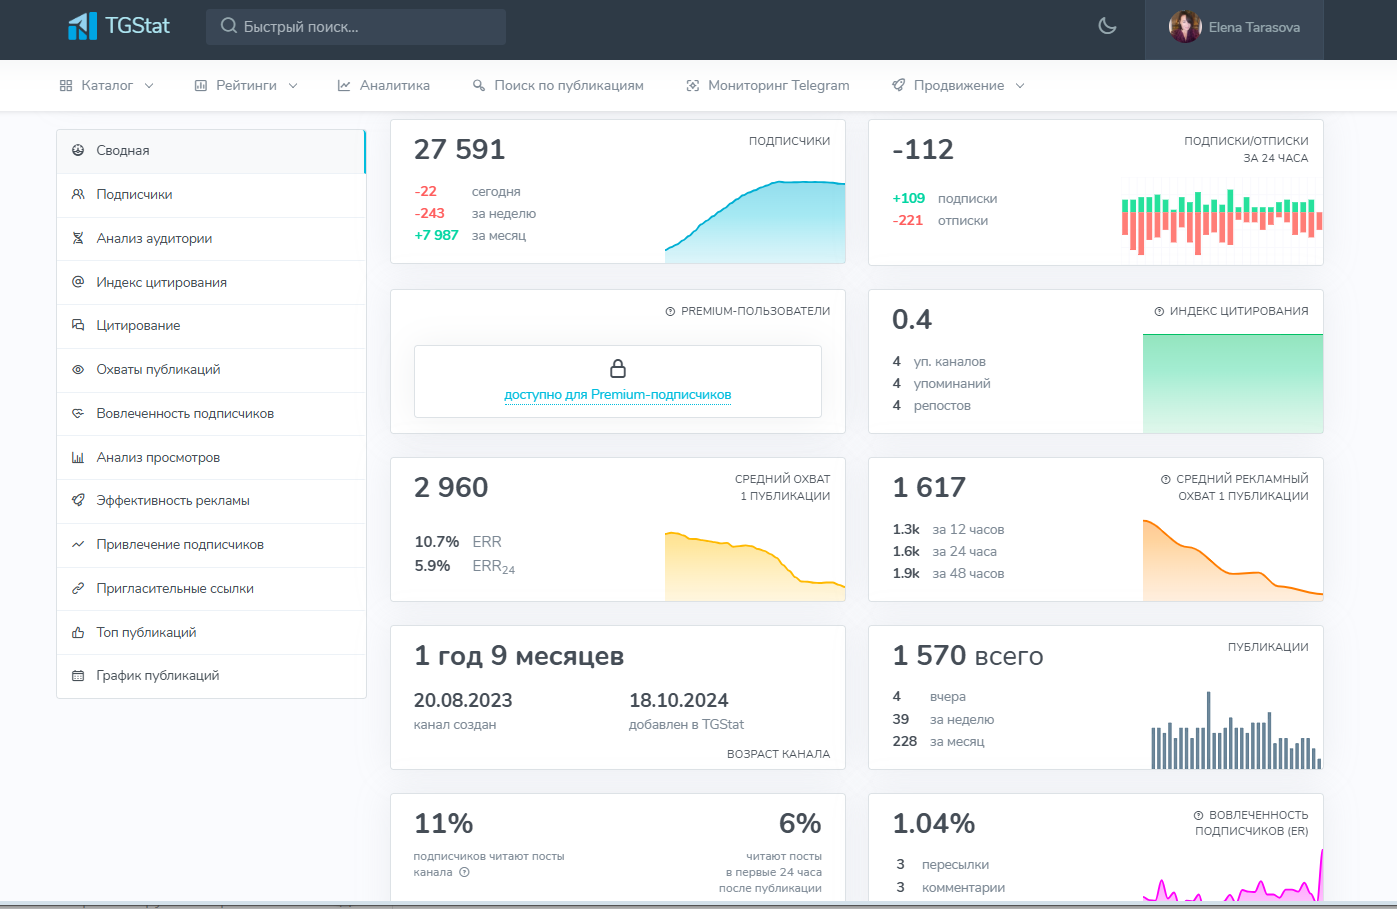Image resolution: width=1397 pixels, height=909 pixels.
Task: Expand the Рейтинги dropdown menu
Action: click(x=246, y=86)
